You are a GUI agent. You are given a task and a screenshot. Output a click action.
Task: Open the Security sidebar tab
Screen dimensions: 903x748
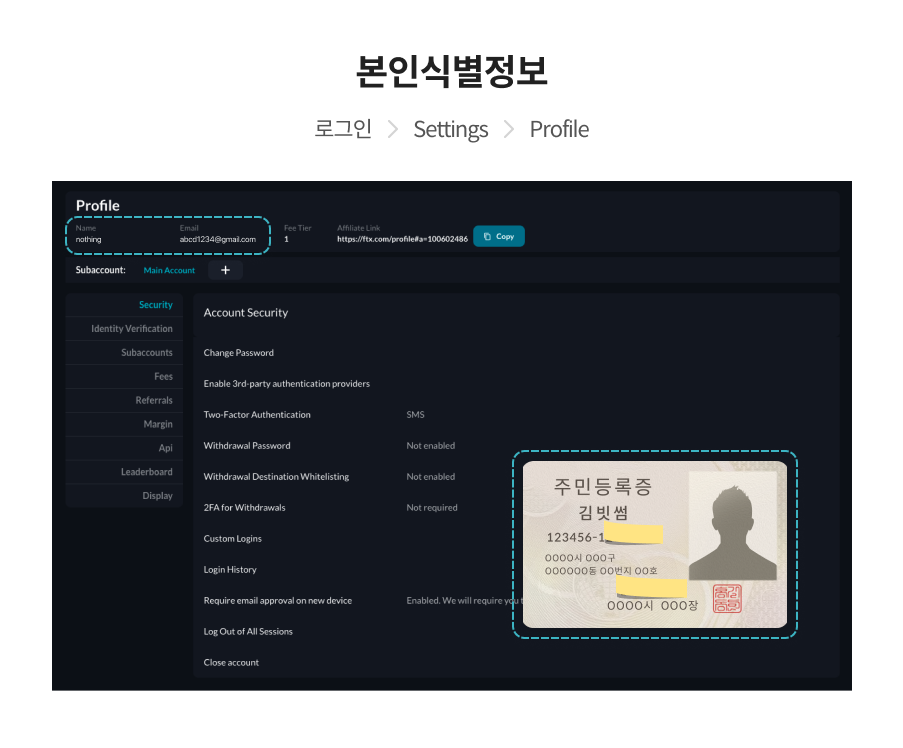click(124, 305)
